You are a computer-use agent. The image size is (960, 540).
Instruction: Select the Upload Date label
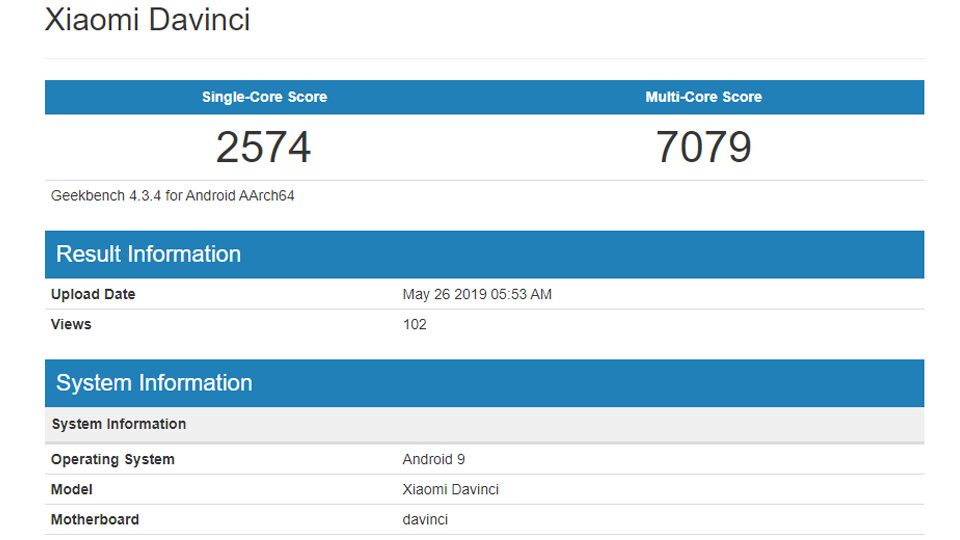93,294
